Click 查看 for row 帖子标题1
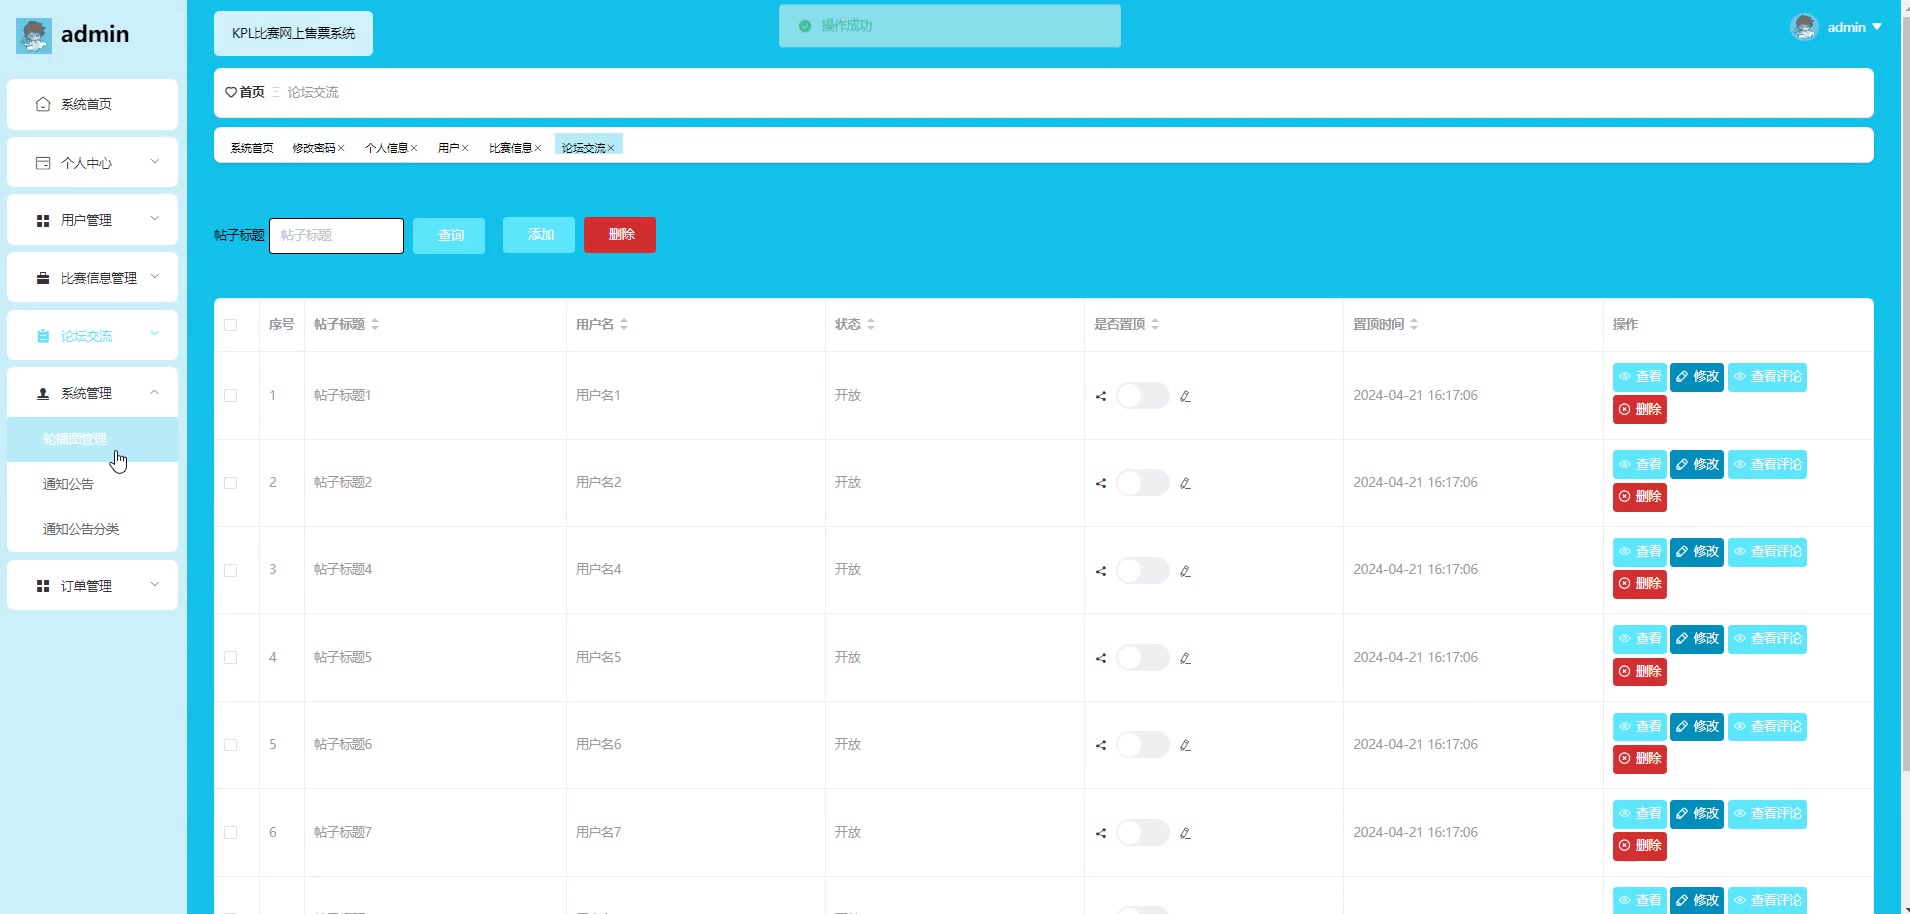Image resolution: width=1910 pixels, height=914 pixels. click(1640, 377)
